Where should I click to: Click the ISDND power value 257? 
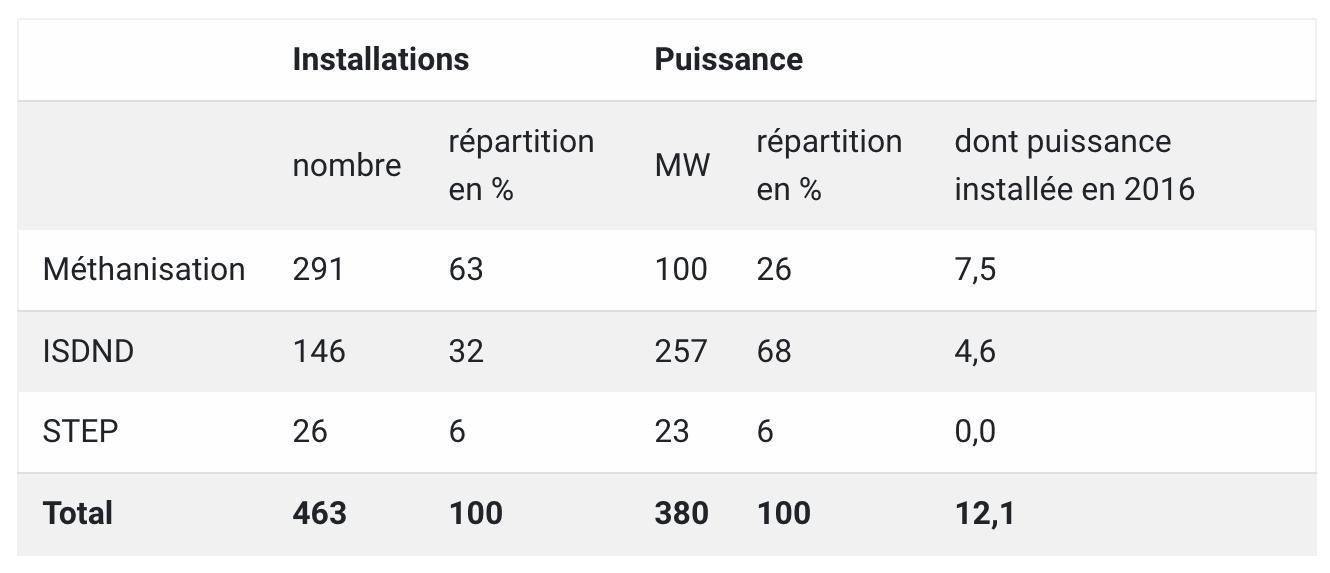681,351
